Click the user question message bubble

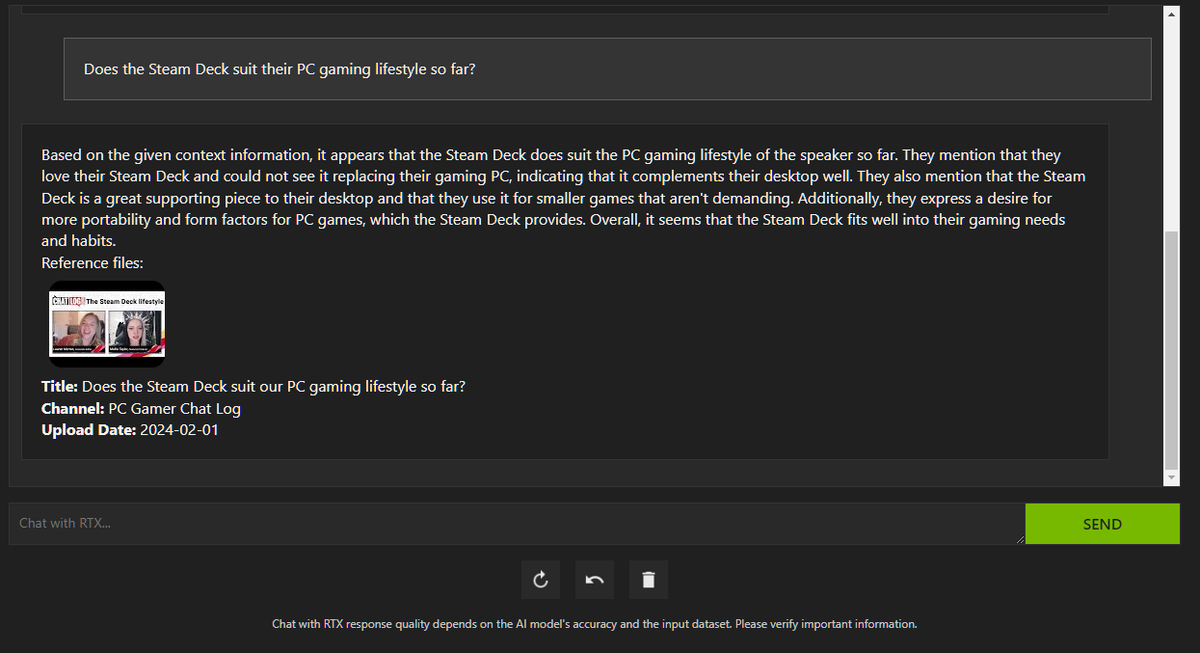pos(607,69)
